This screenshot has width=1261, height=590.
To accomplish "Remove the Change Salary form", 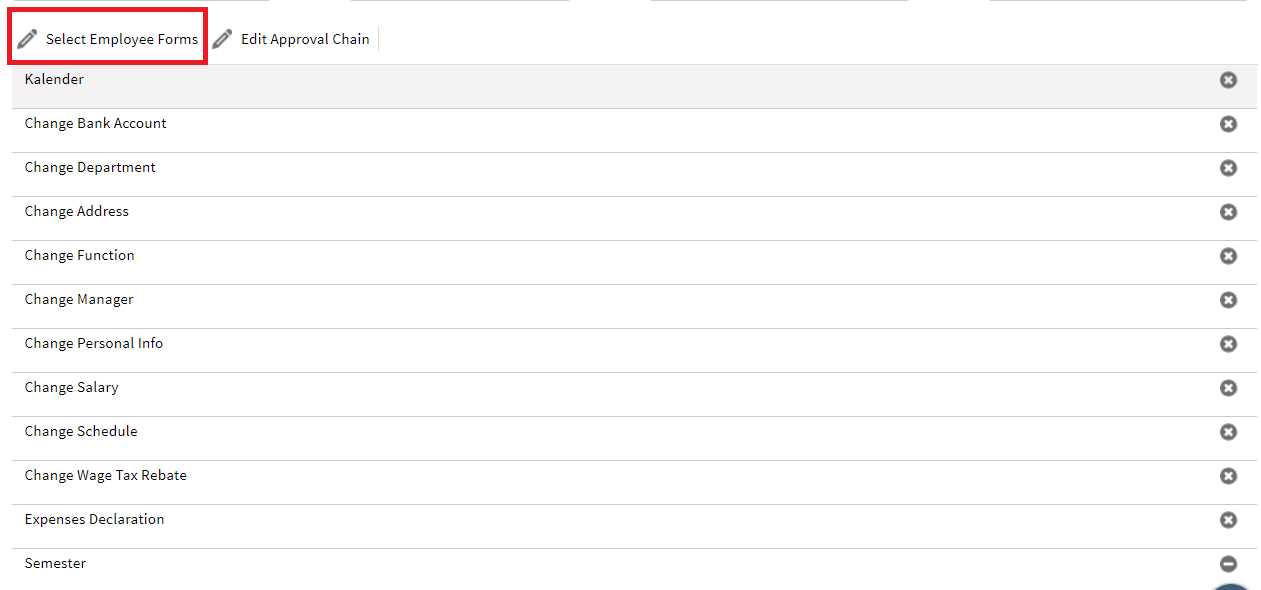I will (1228, 388).
